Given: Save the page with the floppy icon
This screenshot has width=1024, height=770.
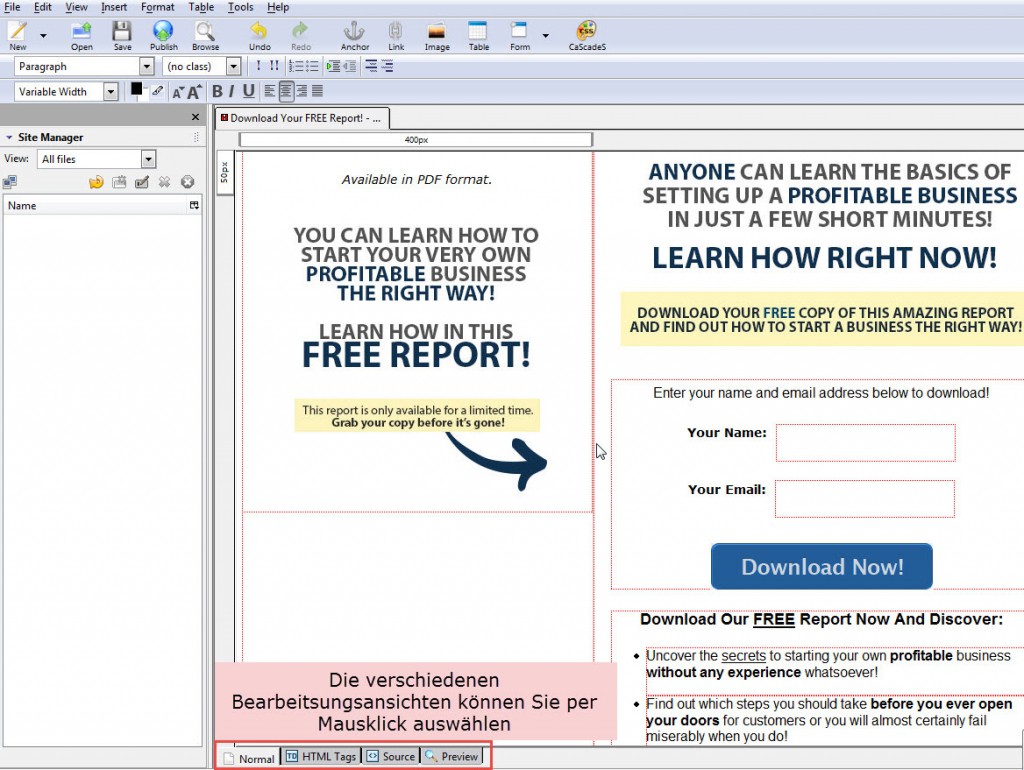Looking at the screenshot, I should [x=122, y=32].
